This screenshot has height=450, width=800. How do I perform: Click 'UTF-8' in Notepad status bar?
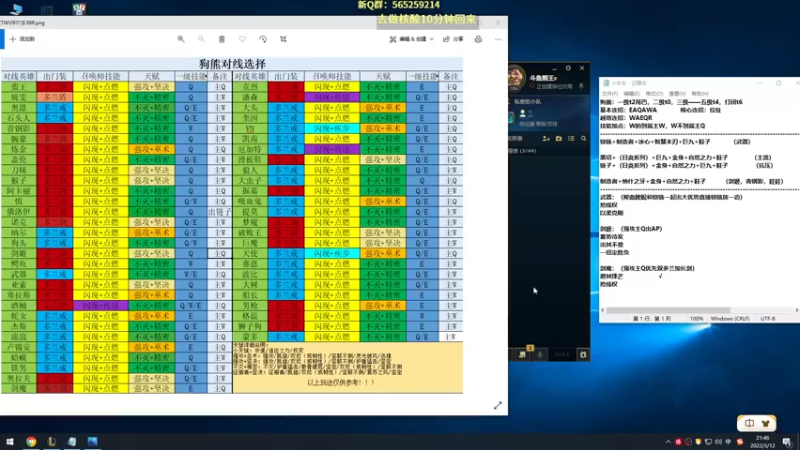[x=768, y=318]
